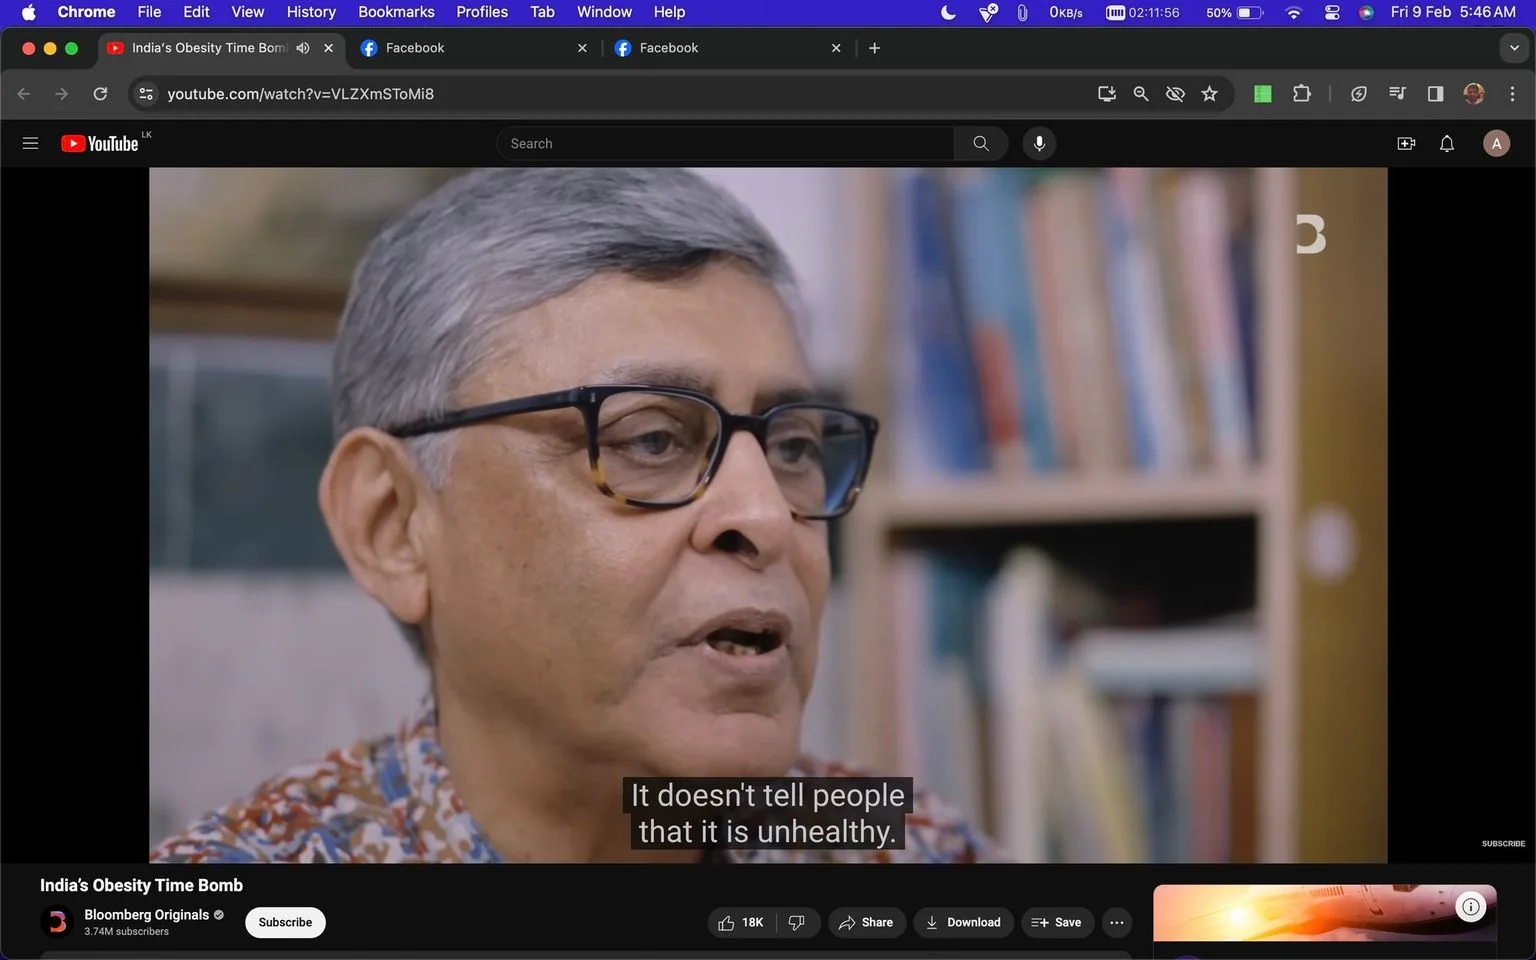
Task: View site information icon in address bar
Action: [146, 94]
